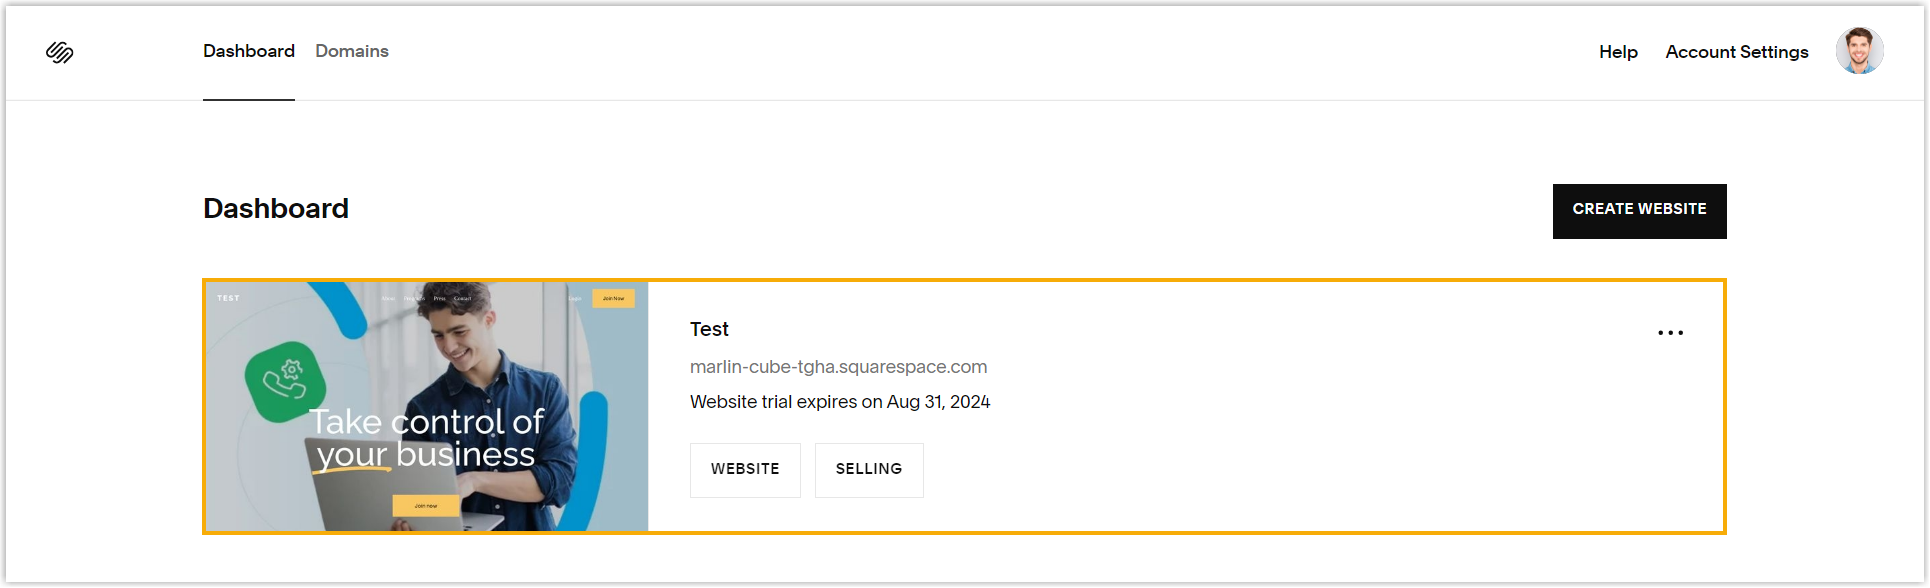Click the CREATE WEBSITE button
This screenshot has width=1930, height=588.
tap(1639, 210)
